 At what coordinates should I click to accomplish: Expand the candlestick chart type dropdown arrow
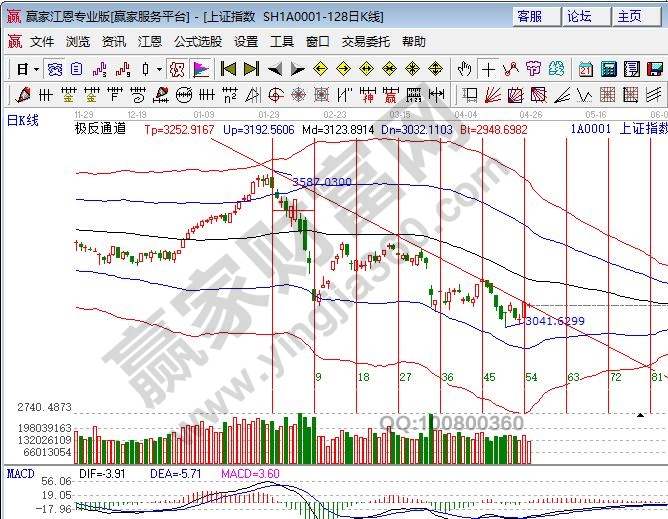[x=159, y=69]
